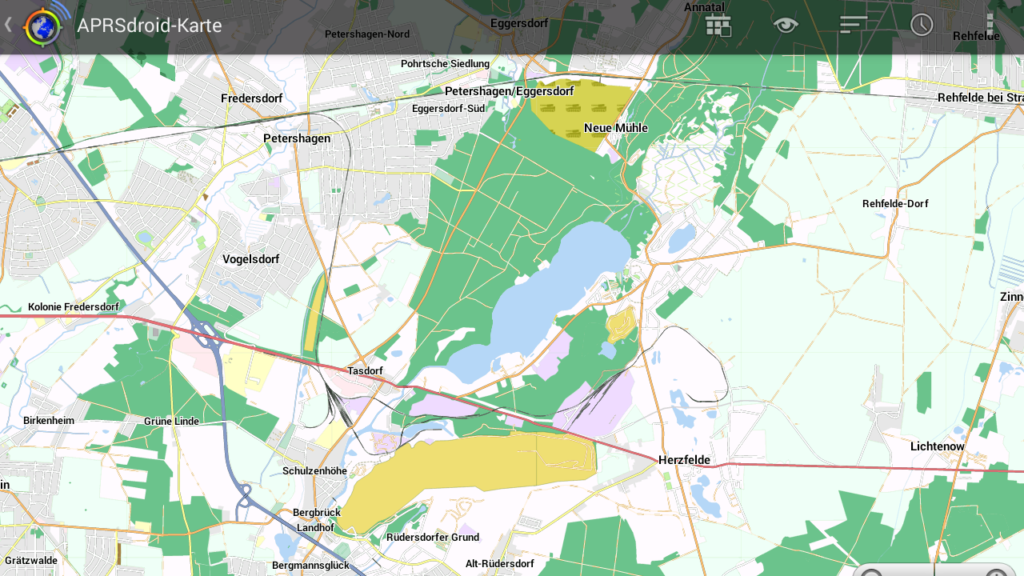
Task: Click the Rüdersdorfer Grund label
Action: [432, 537]
